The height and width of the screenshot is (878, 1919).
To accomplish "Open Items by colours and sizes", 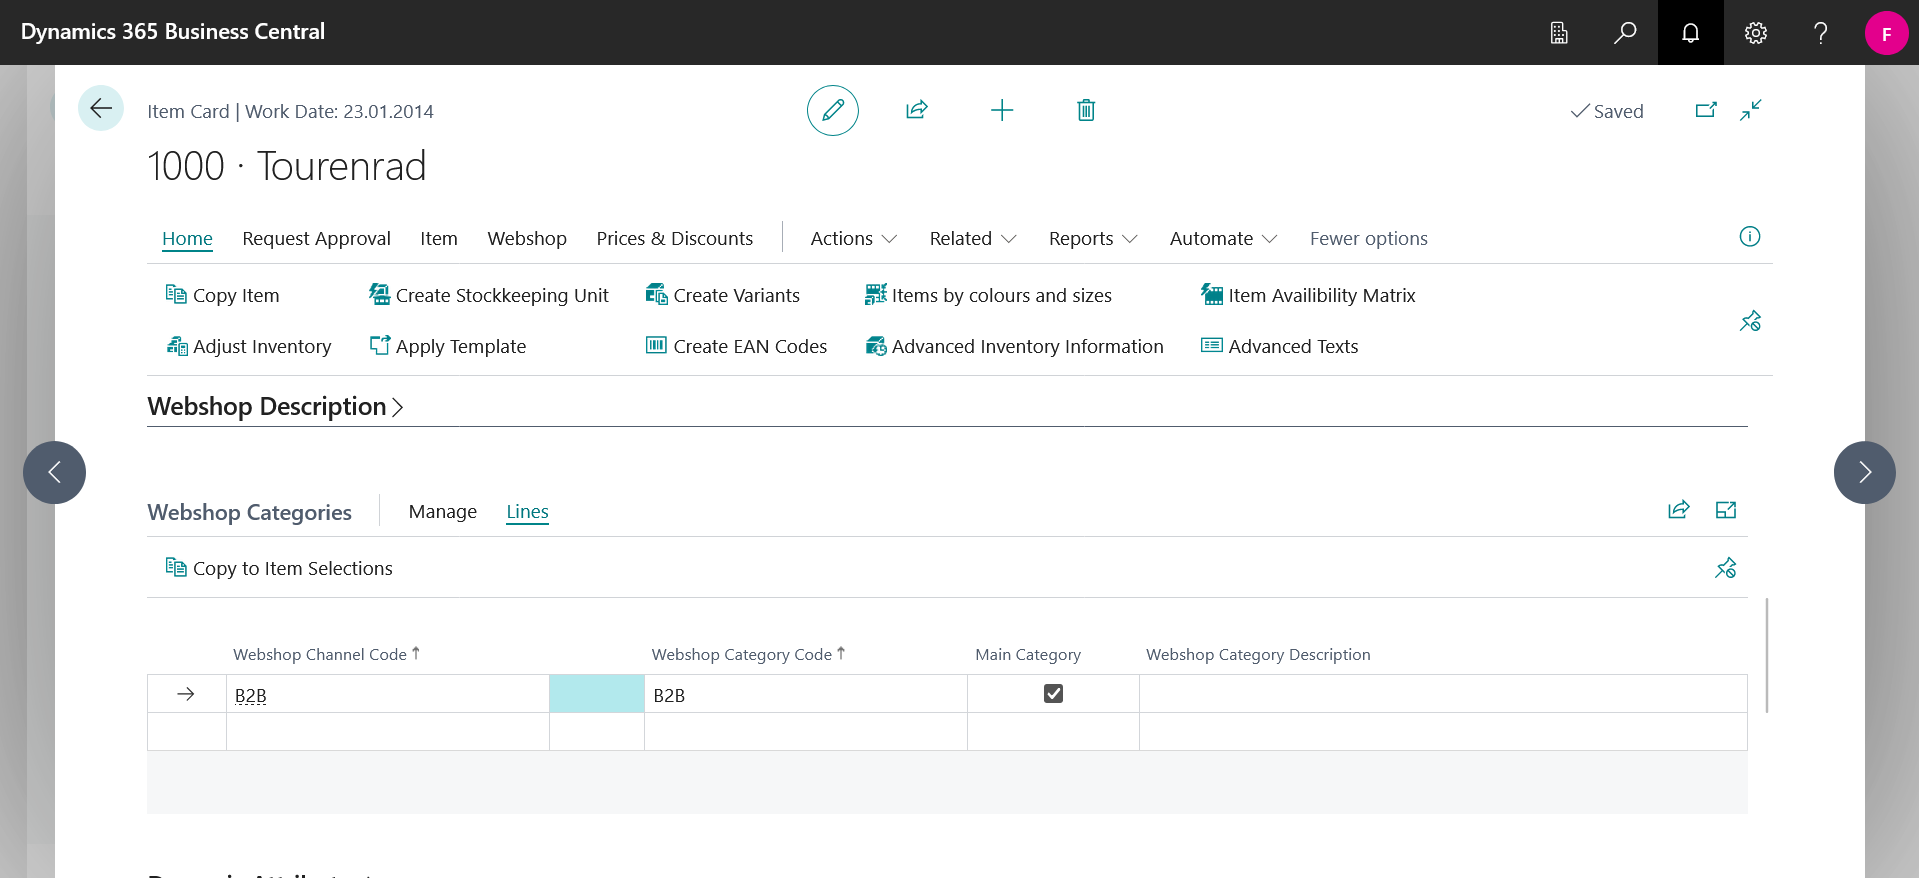I will (988, 295).
